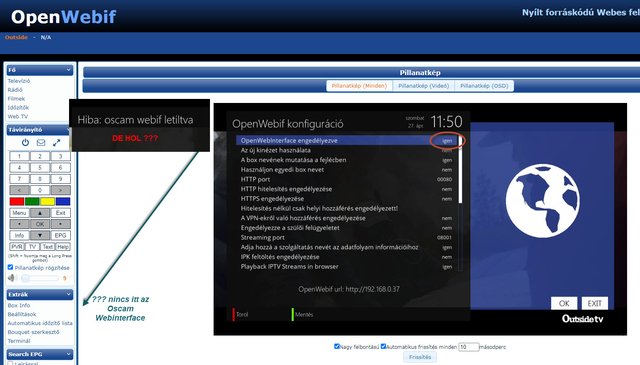Click the OpenWebif logo
The width and height of the screenshot is (640, 365).
pos(64,17)
